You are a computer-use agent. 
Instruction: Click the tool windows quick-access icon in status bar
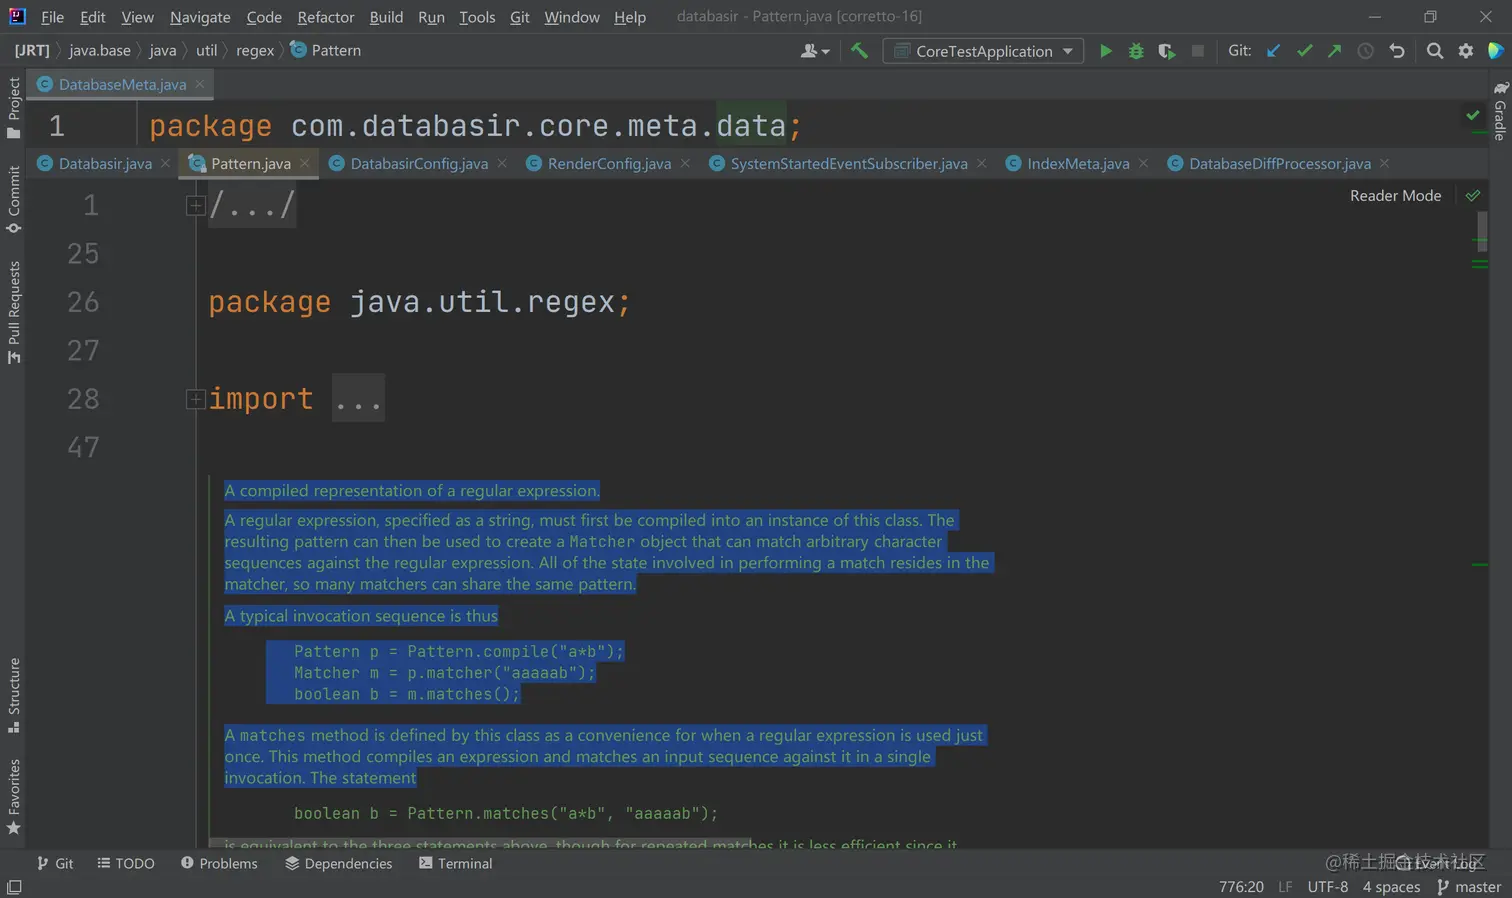click(14, 887)
